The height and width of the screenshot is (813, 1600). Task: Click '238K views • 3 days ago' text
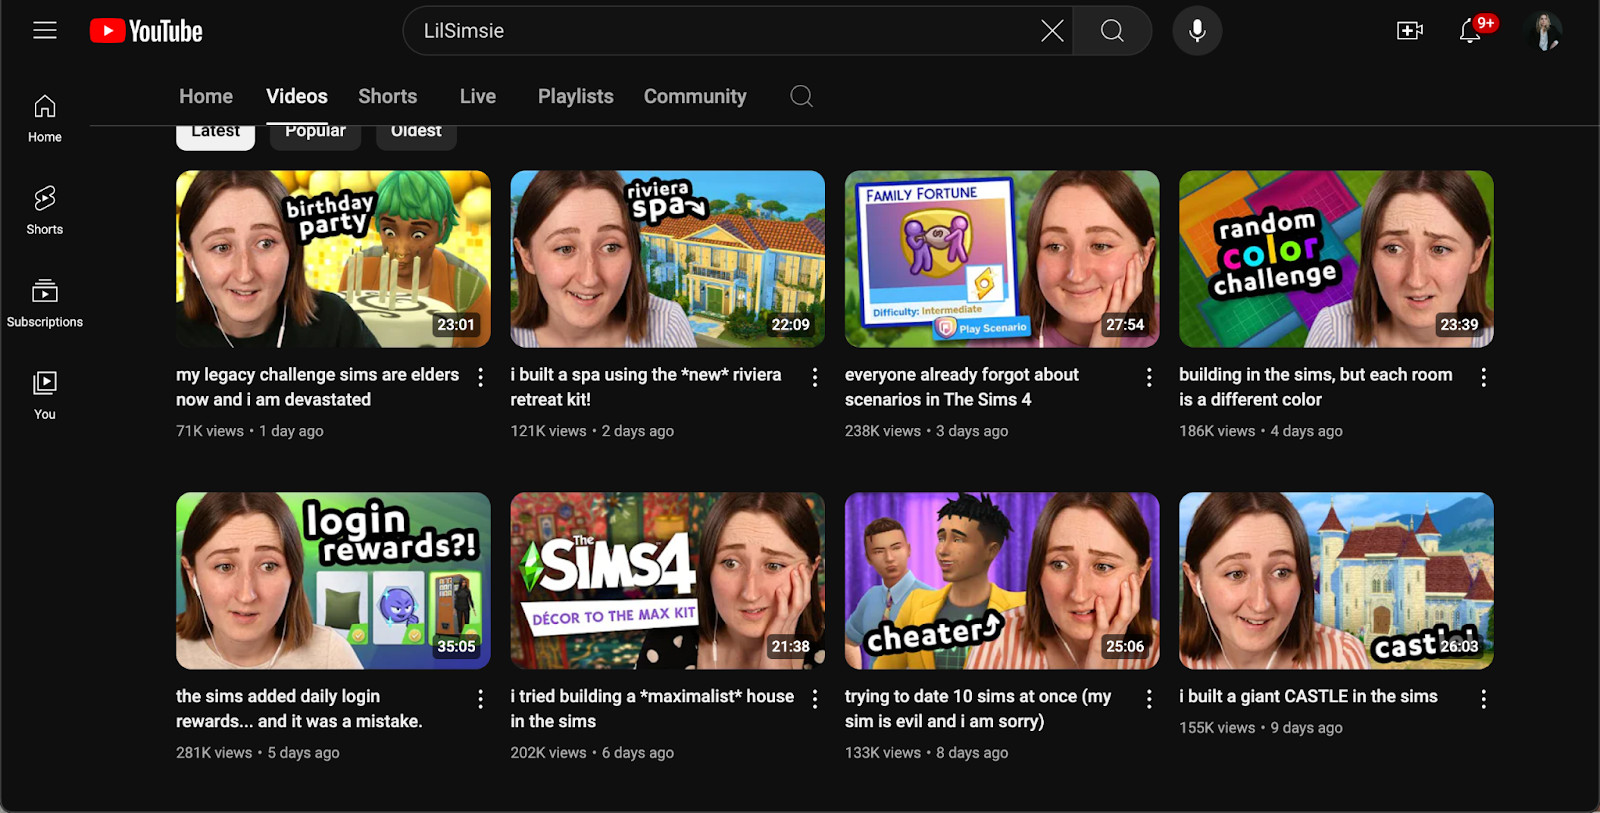coord(926,431)
